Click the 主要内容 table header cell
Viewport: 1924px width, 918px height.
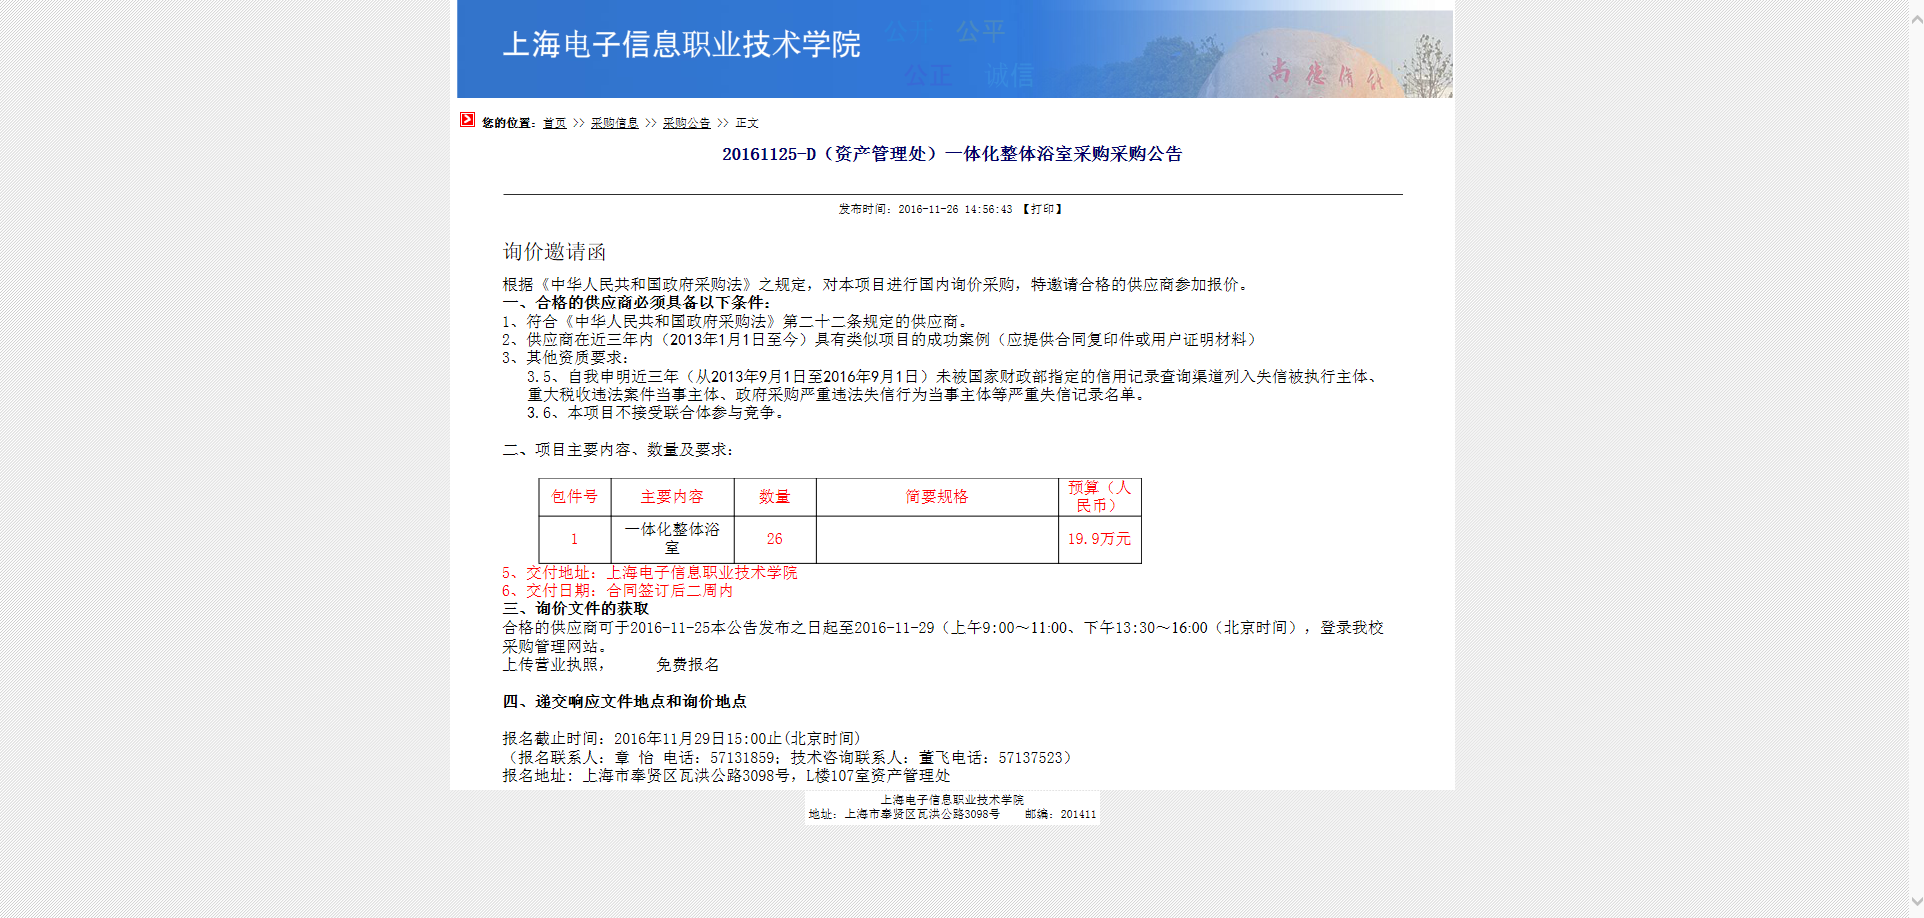tap(672, 497)
